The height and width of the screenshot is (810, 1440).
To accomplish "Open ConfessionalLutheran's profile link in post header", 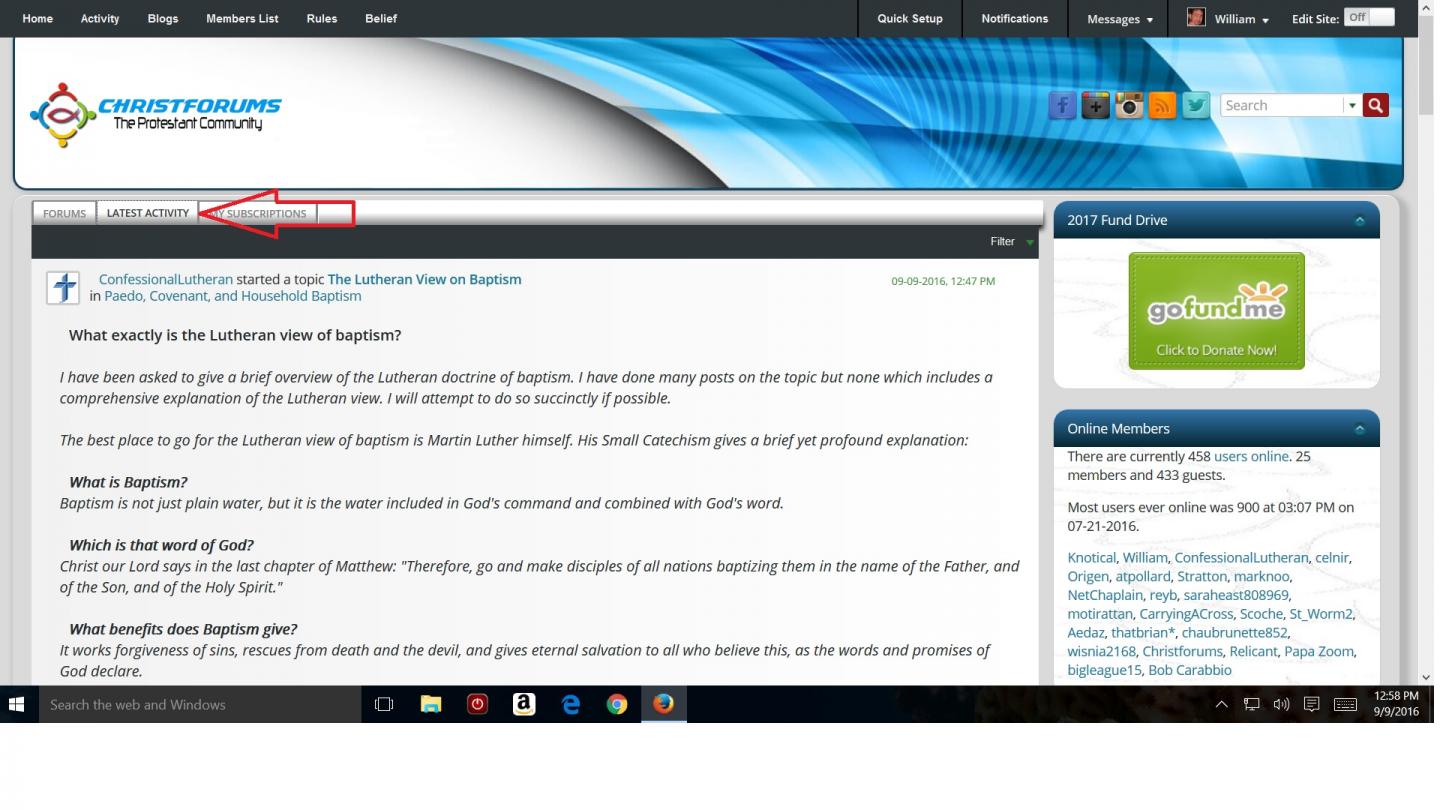I will click(x=166, y=279).
